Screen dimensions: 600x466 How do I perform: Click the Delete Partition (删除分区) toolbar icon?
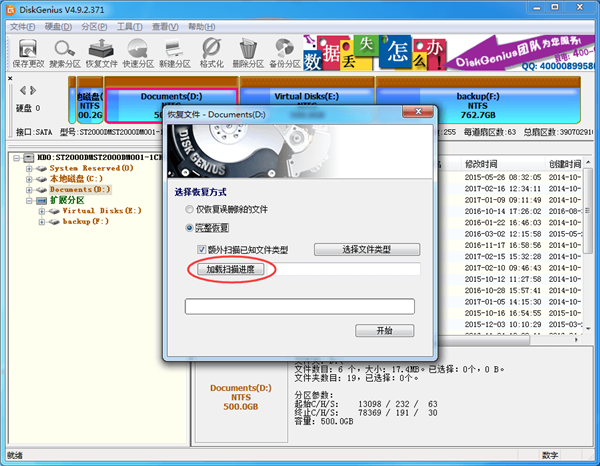point(248,54)
